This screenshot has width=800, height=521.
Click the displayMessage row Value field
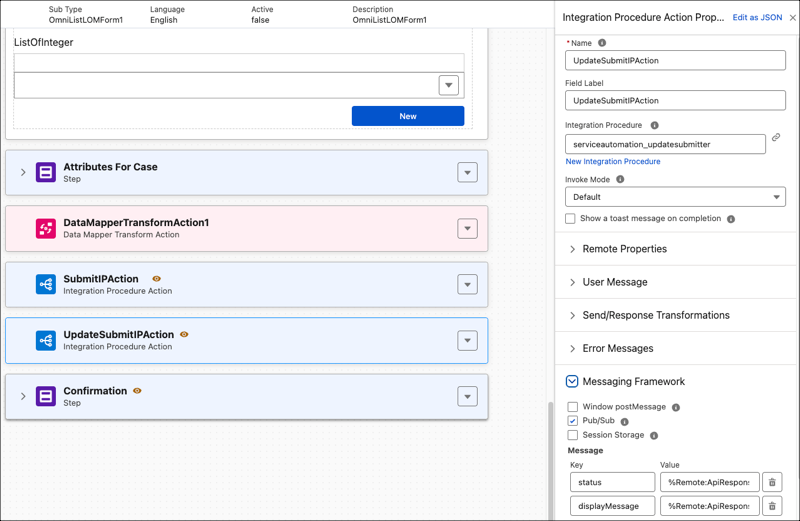[710, 506]
